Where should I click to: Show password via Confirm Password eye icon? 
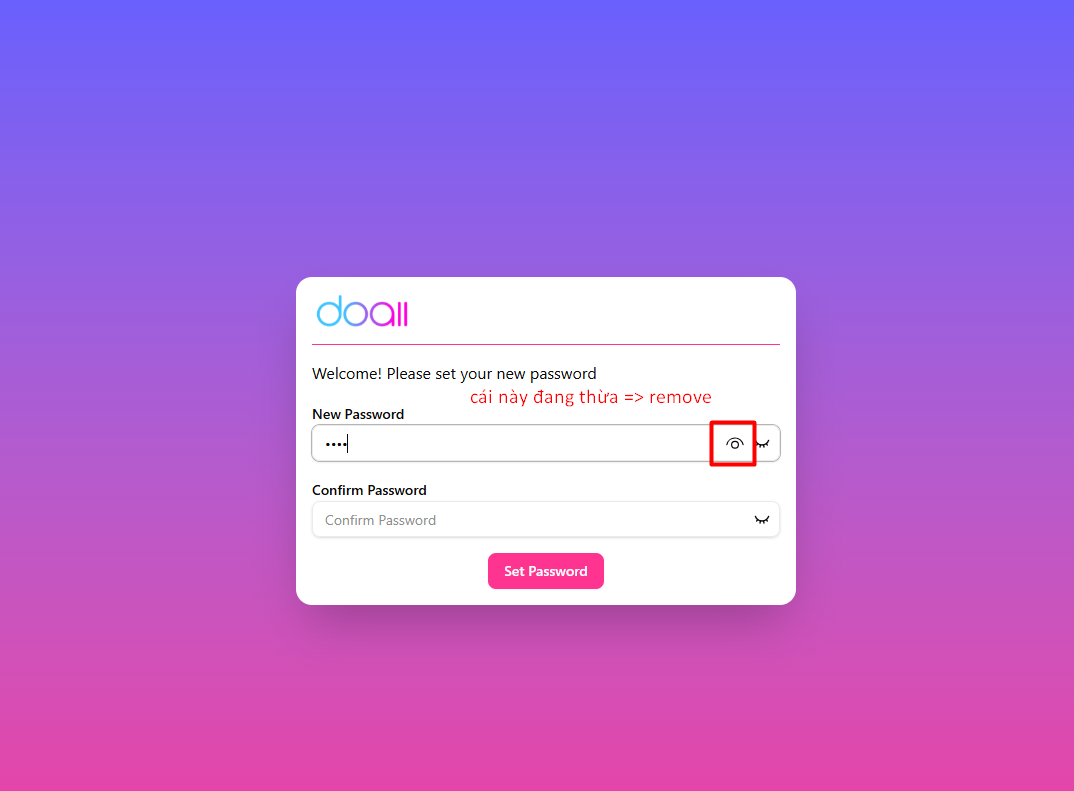(762, 520)
